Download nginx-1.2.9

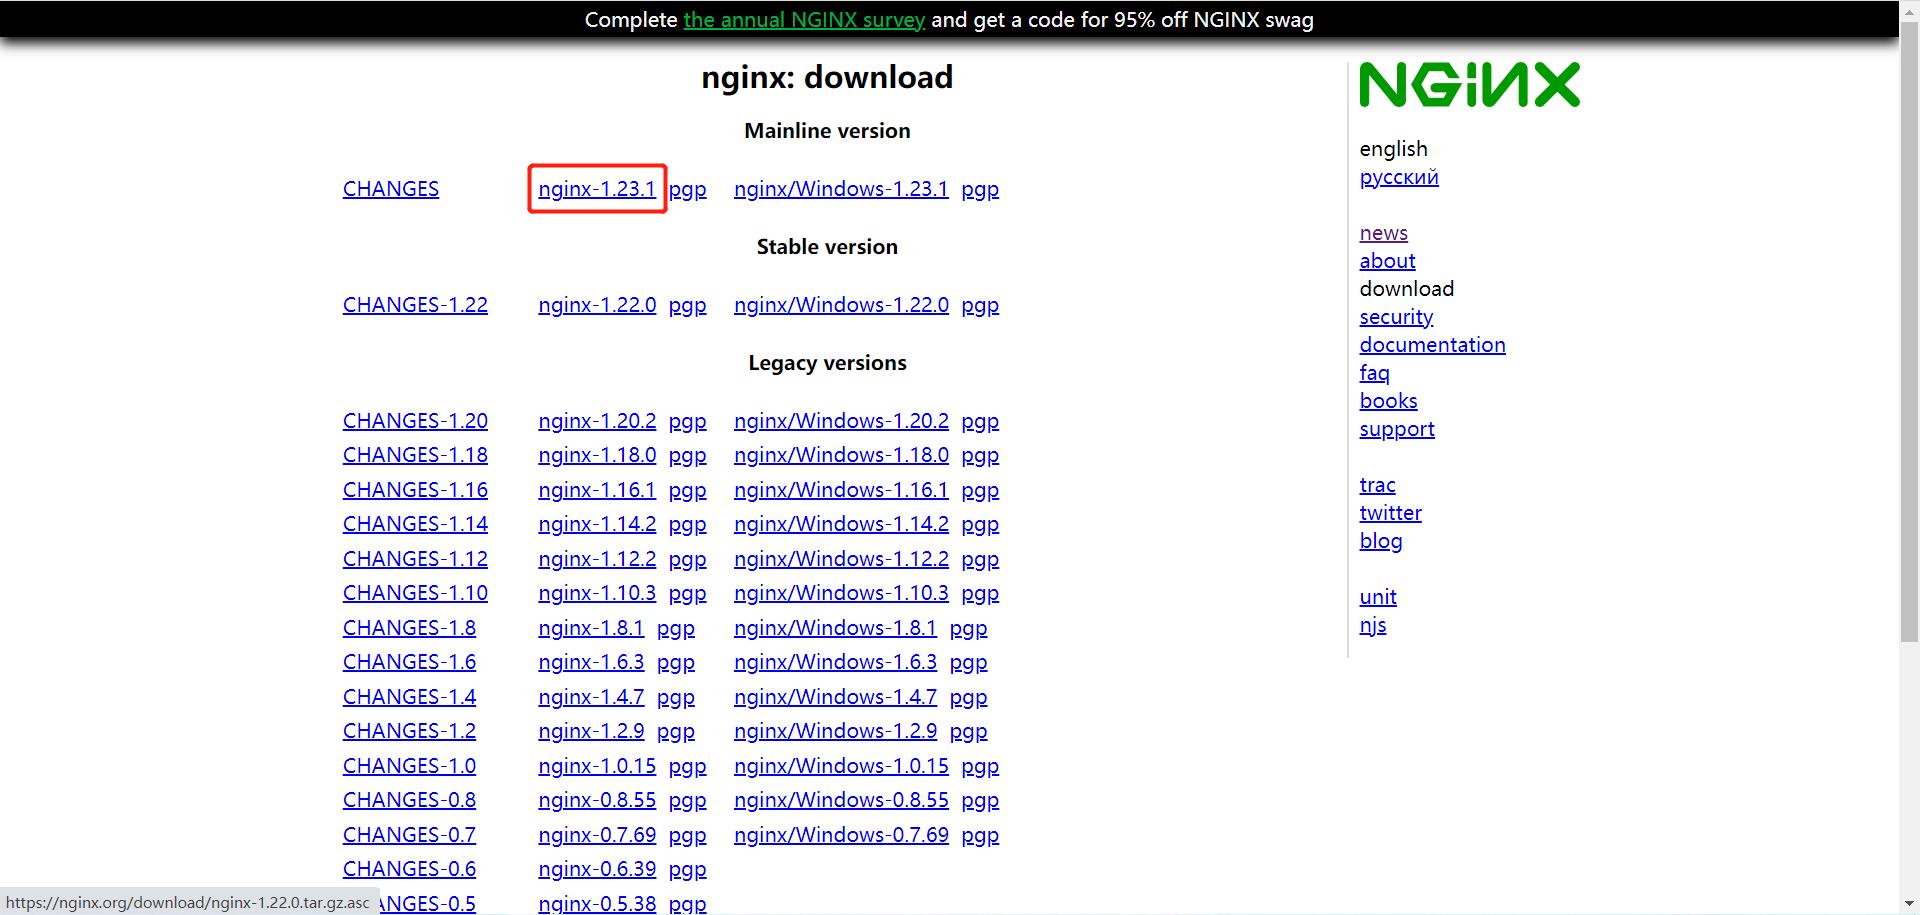591,731
